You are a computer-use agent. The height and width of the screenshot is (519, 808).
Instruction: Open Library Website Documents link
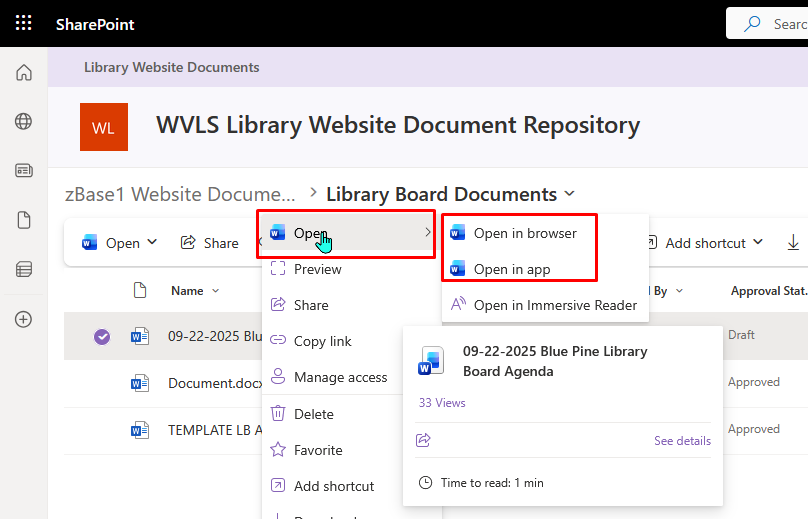[x=172, y=68]
